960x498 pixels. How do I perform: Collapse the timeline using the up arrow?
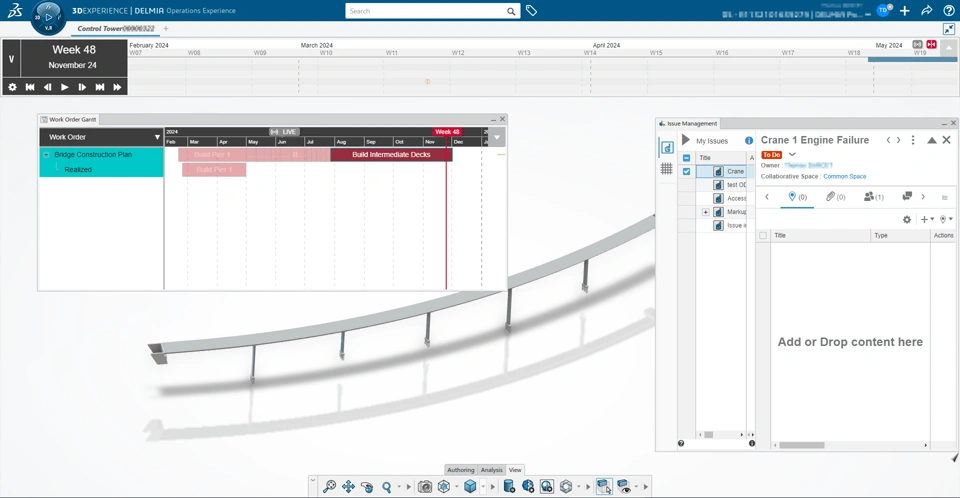coord(948,48)
